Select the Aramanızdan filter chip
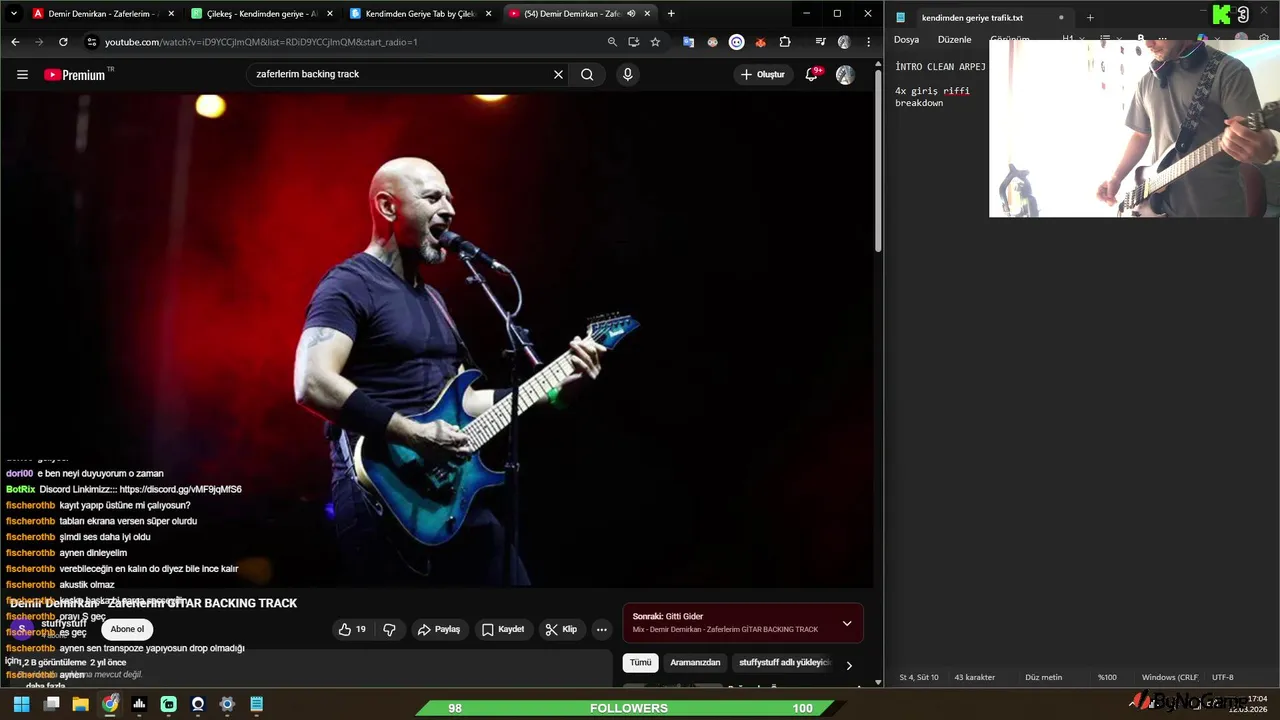This screenshot has width=1280, height=720. tap(695, 662)
